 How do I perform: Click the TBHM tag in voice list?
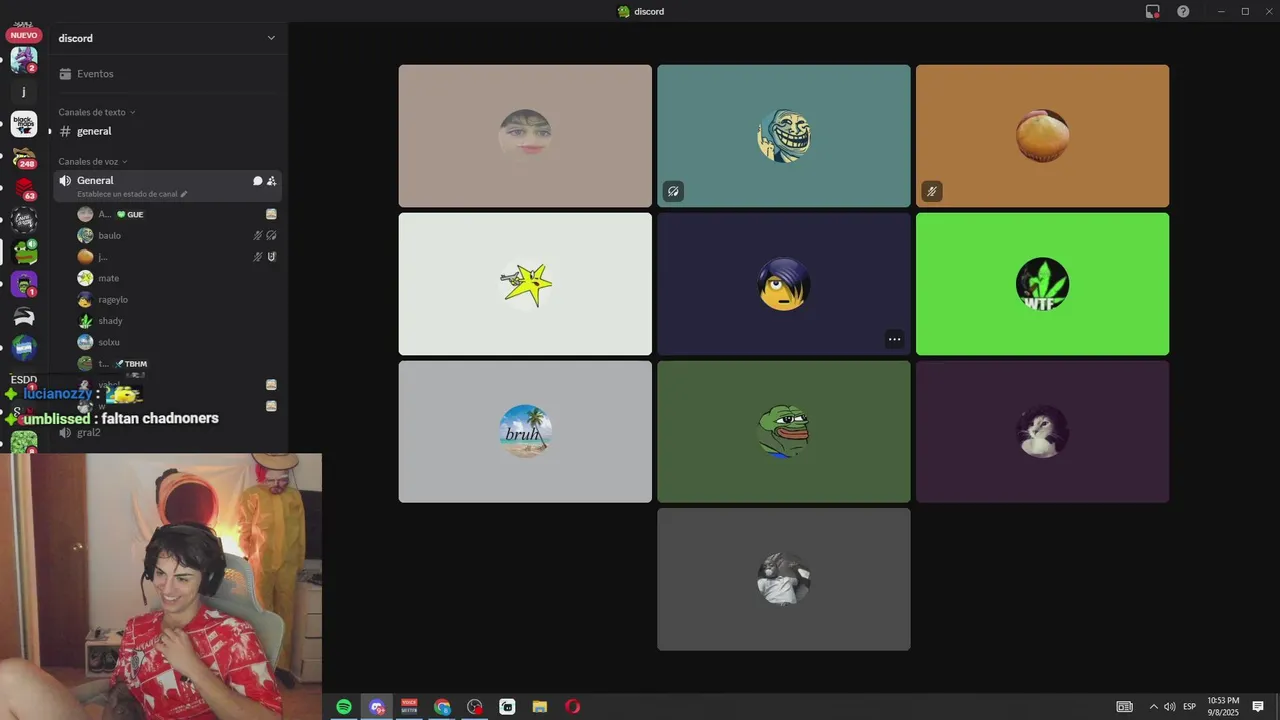coord(131,364)
